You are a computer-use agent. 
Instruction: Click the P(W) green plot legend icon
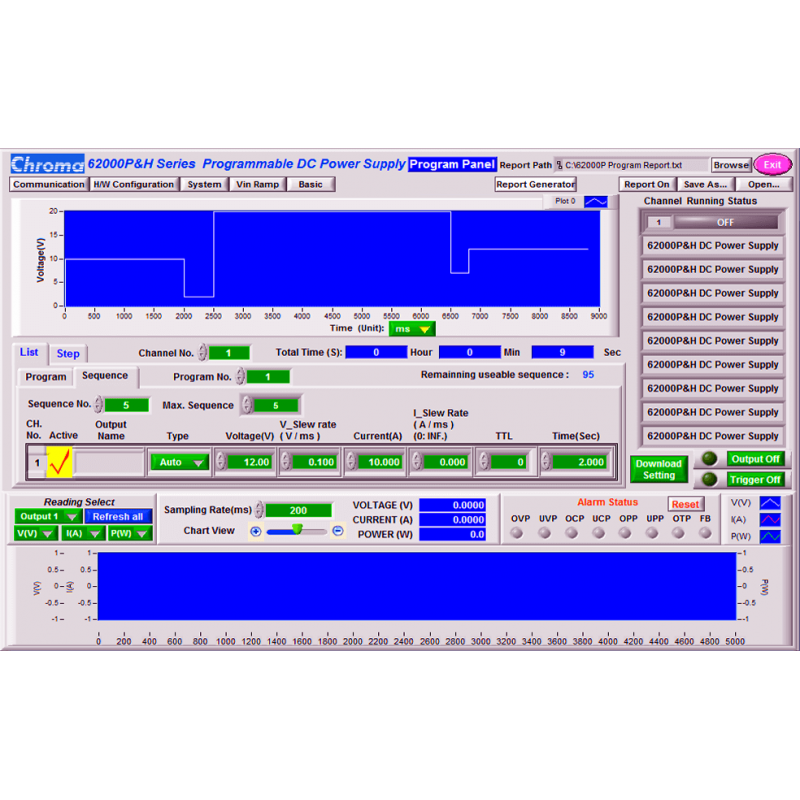point(770,536)
